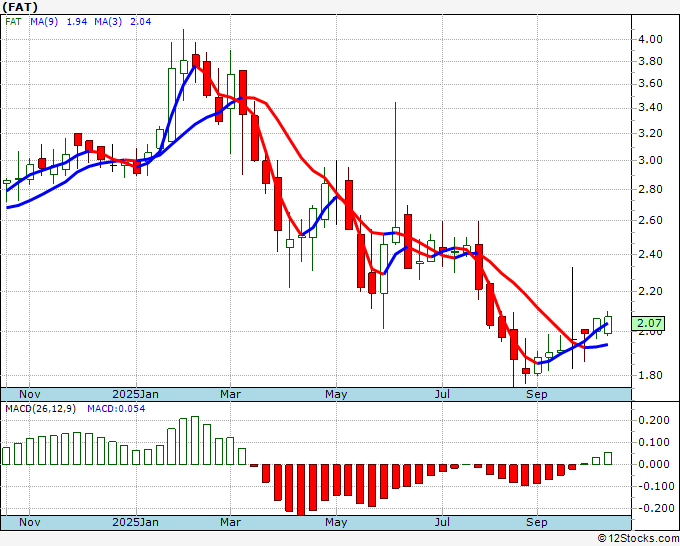Click the 2.60 price axis label
This screenshot has height=546, width=680.
(x=651, y=220)
